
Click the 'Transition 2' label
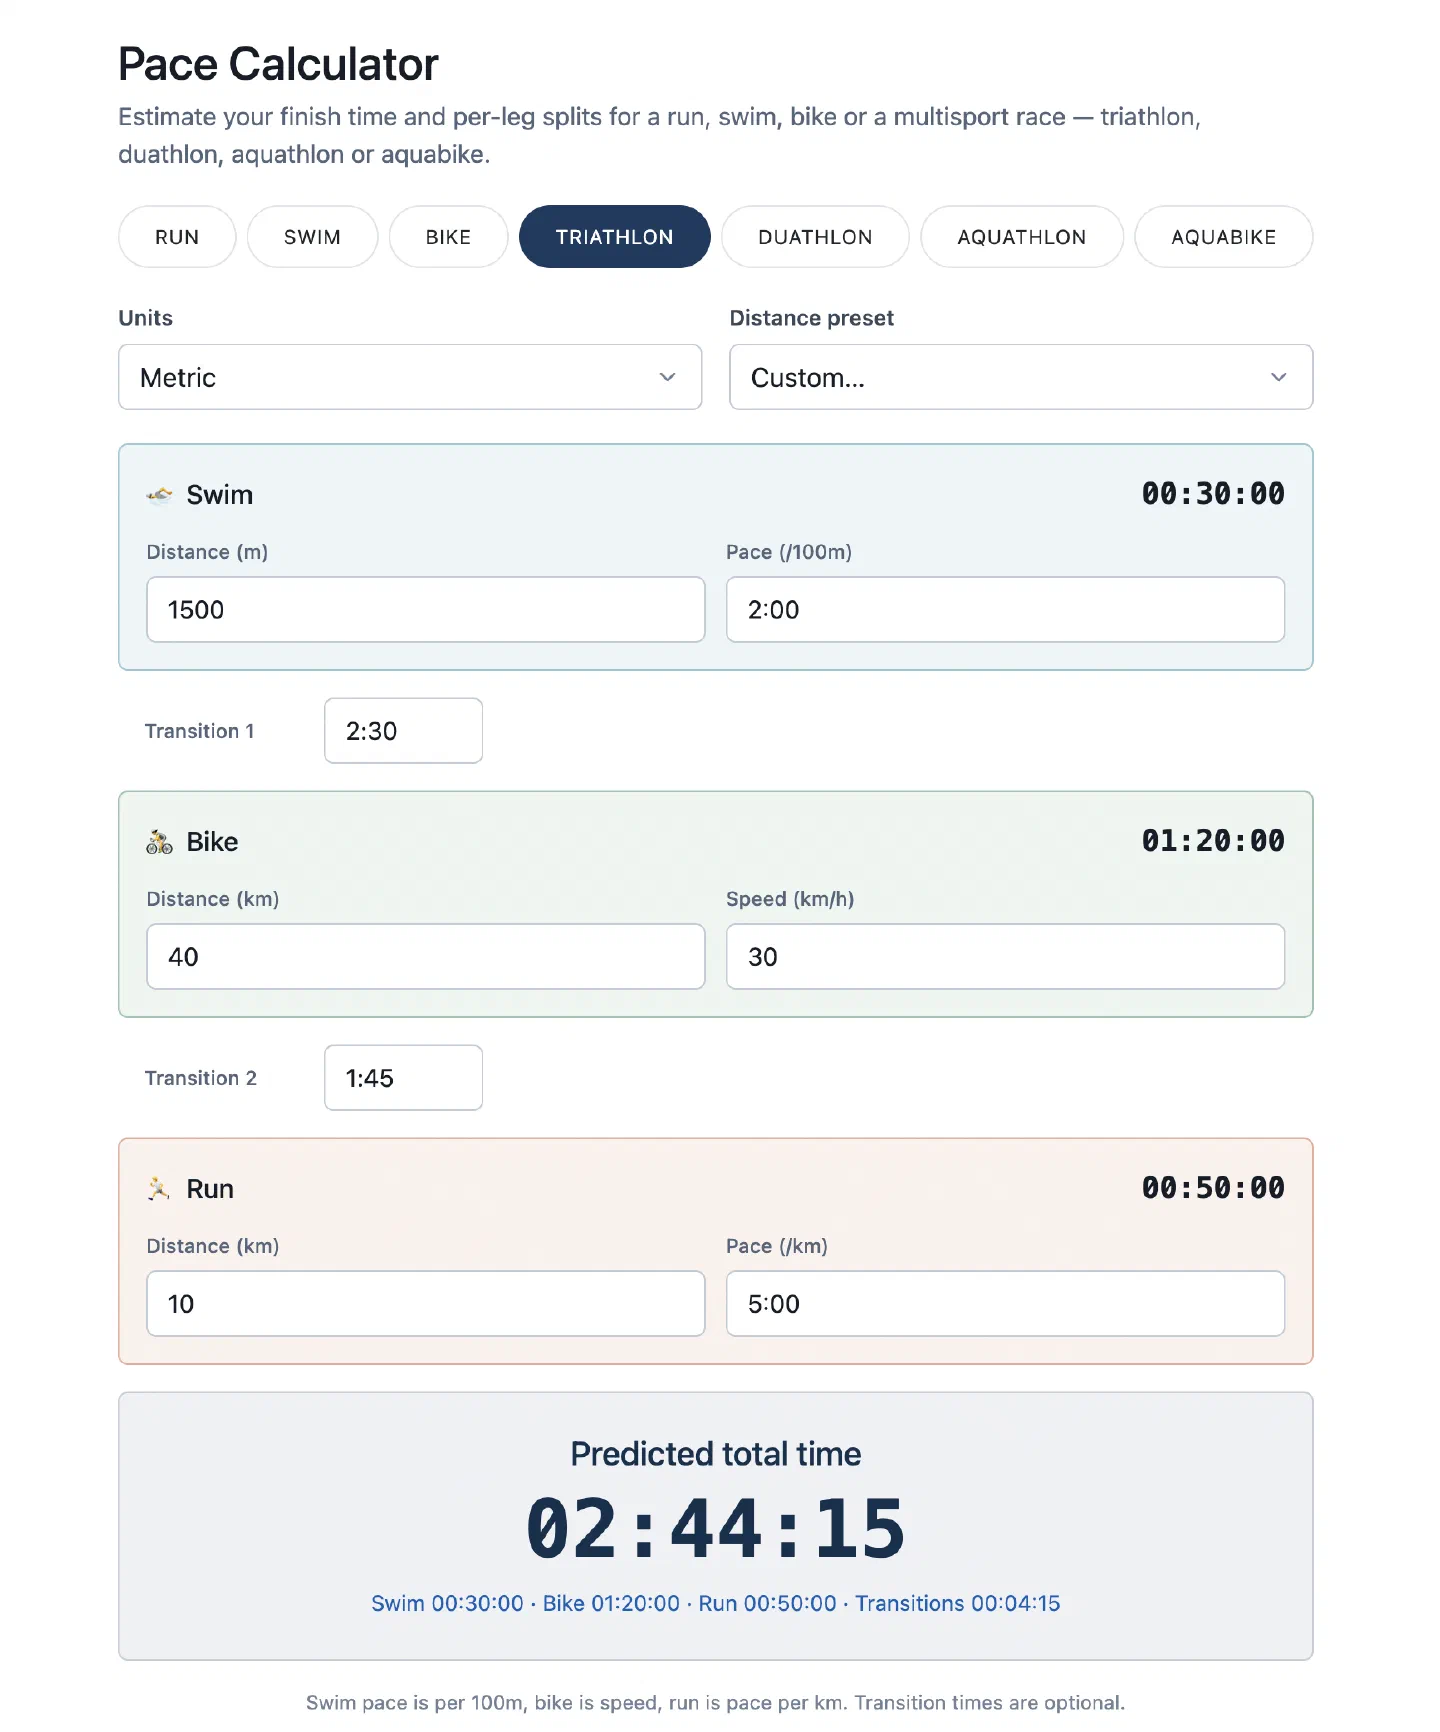(x=201, y=1078)
